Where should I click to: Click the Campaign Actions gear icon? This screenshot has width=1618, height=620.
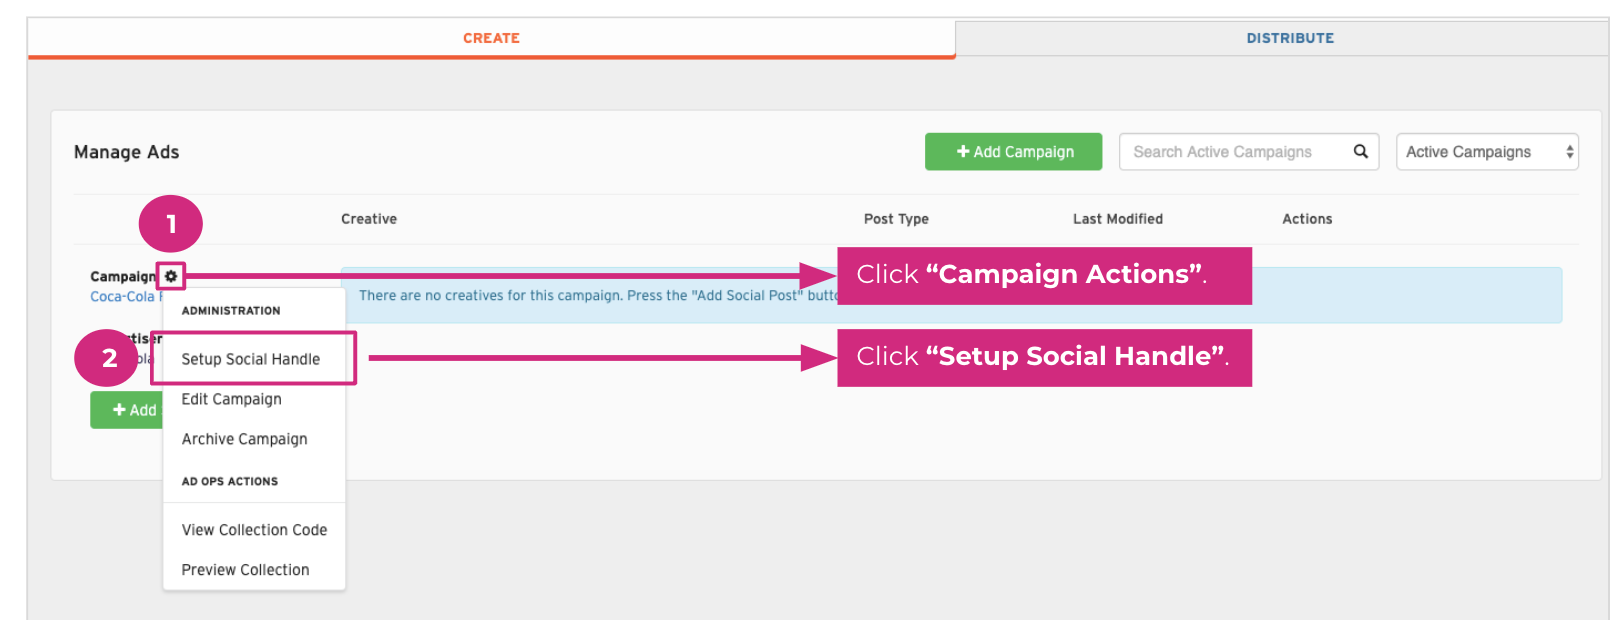(171, 276)
